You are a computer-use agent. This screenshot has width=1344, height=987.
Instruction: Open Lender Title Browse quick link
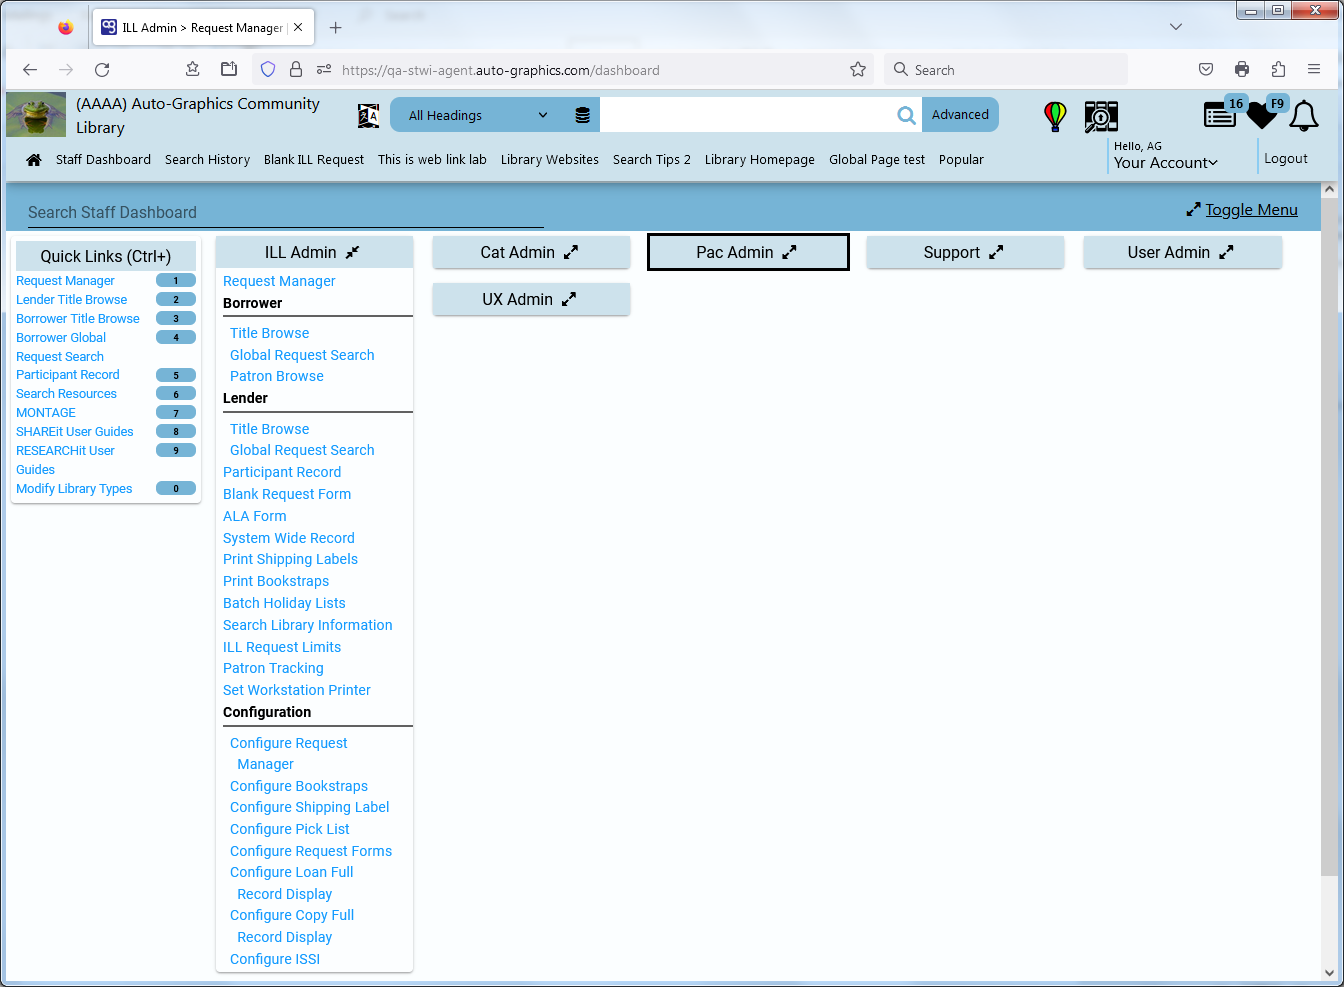pos(71,300)
